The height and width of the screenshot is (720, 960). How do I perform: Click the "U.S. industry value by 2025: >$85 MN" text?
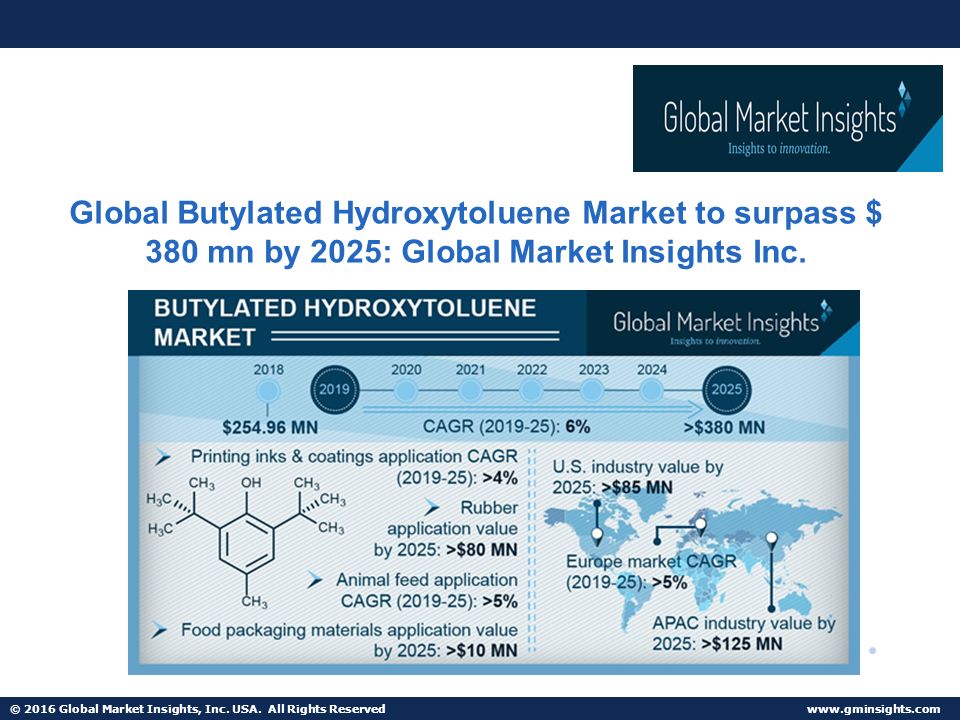(x=637, y=477)
